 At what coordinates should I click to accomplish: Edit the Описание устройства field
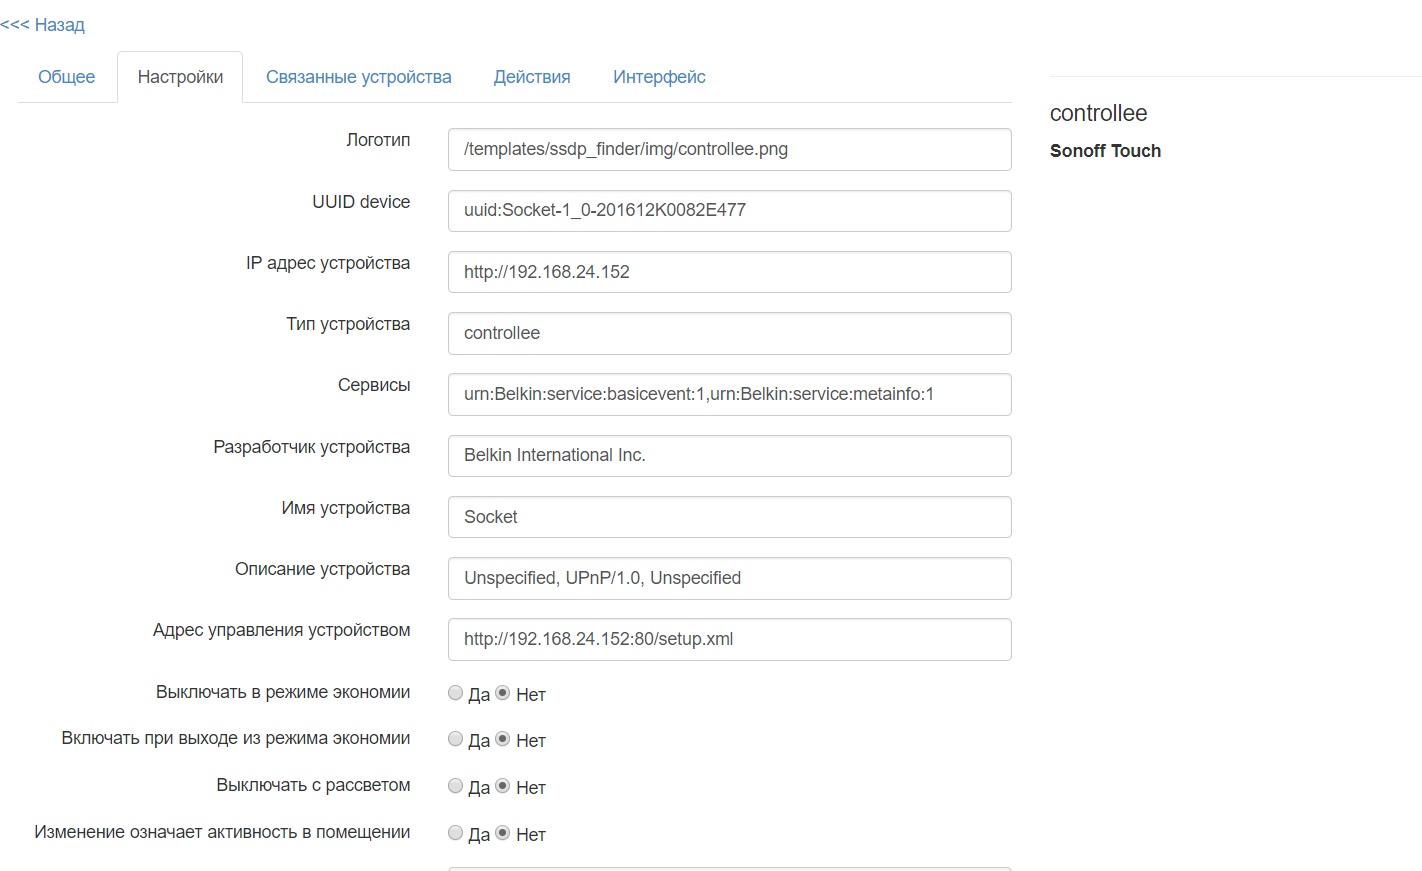729,578
